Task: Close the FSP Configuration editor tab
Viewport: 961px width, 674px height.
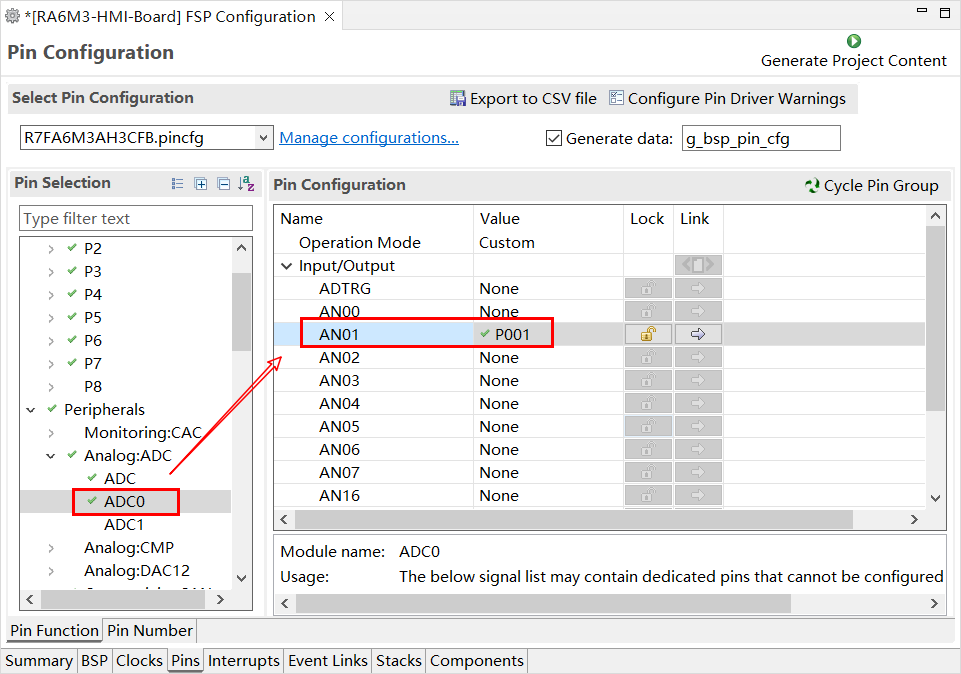Action: [329, 17]
